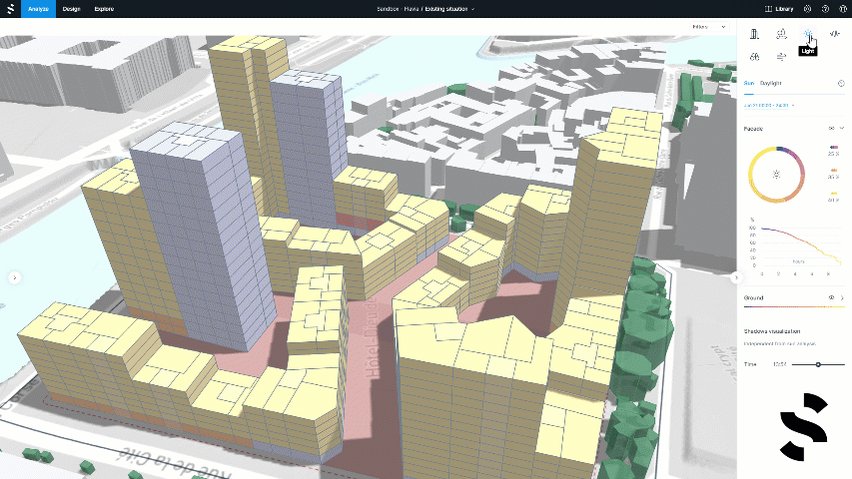Viewport: 852px width, 479px height.
Task: Open the sun analysis date range dropdown
Action: 769,105
